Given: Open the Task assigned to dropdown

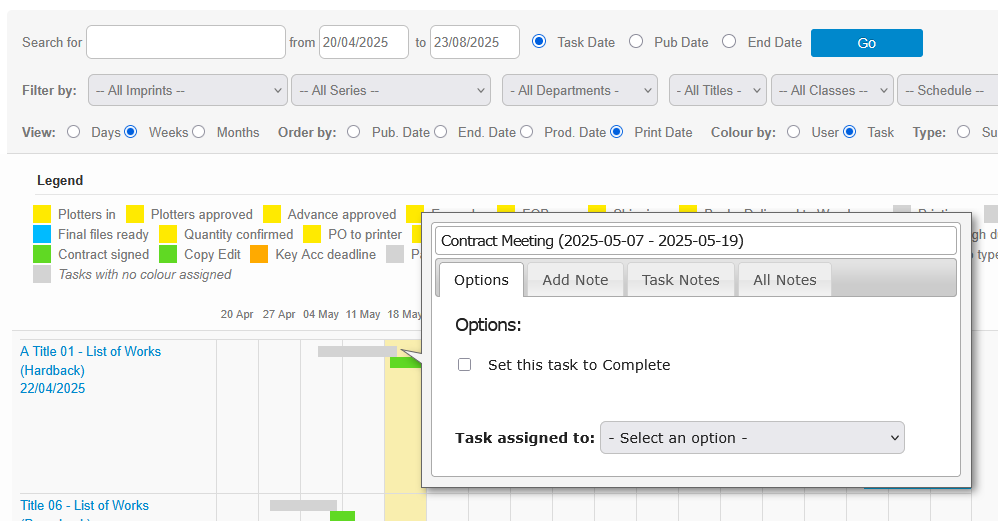Looking at the screenshot, I should [x=752, y=438].
